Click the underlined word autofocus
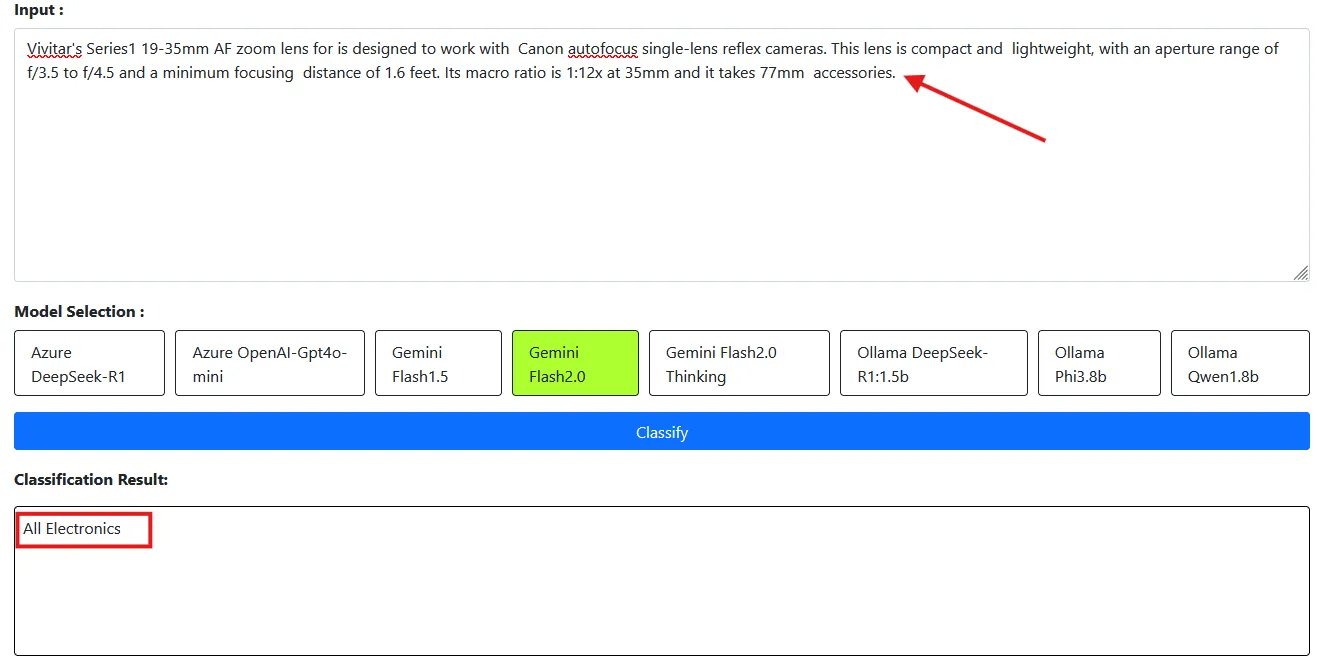This screenshot has height=665, width=1324. coord(604,48)
